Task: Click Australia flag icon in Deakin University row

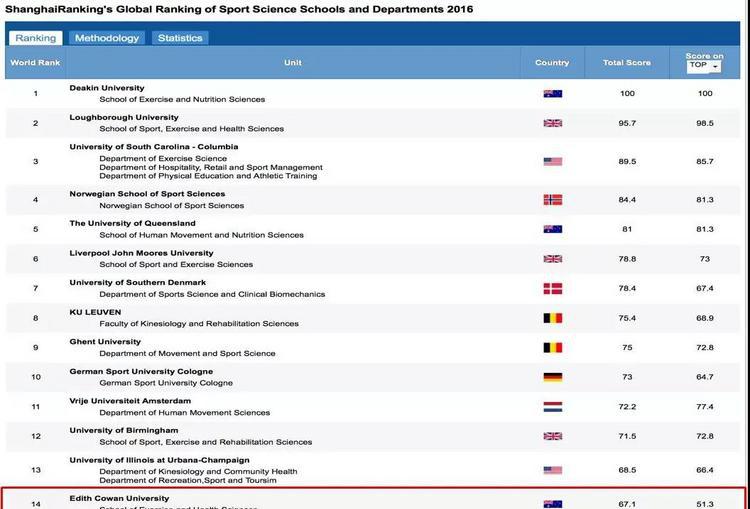Action: [x=552, y=94]
